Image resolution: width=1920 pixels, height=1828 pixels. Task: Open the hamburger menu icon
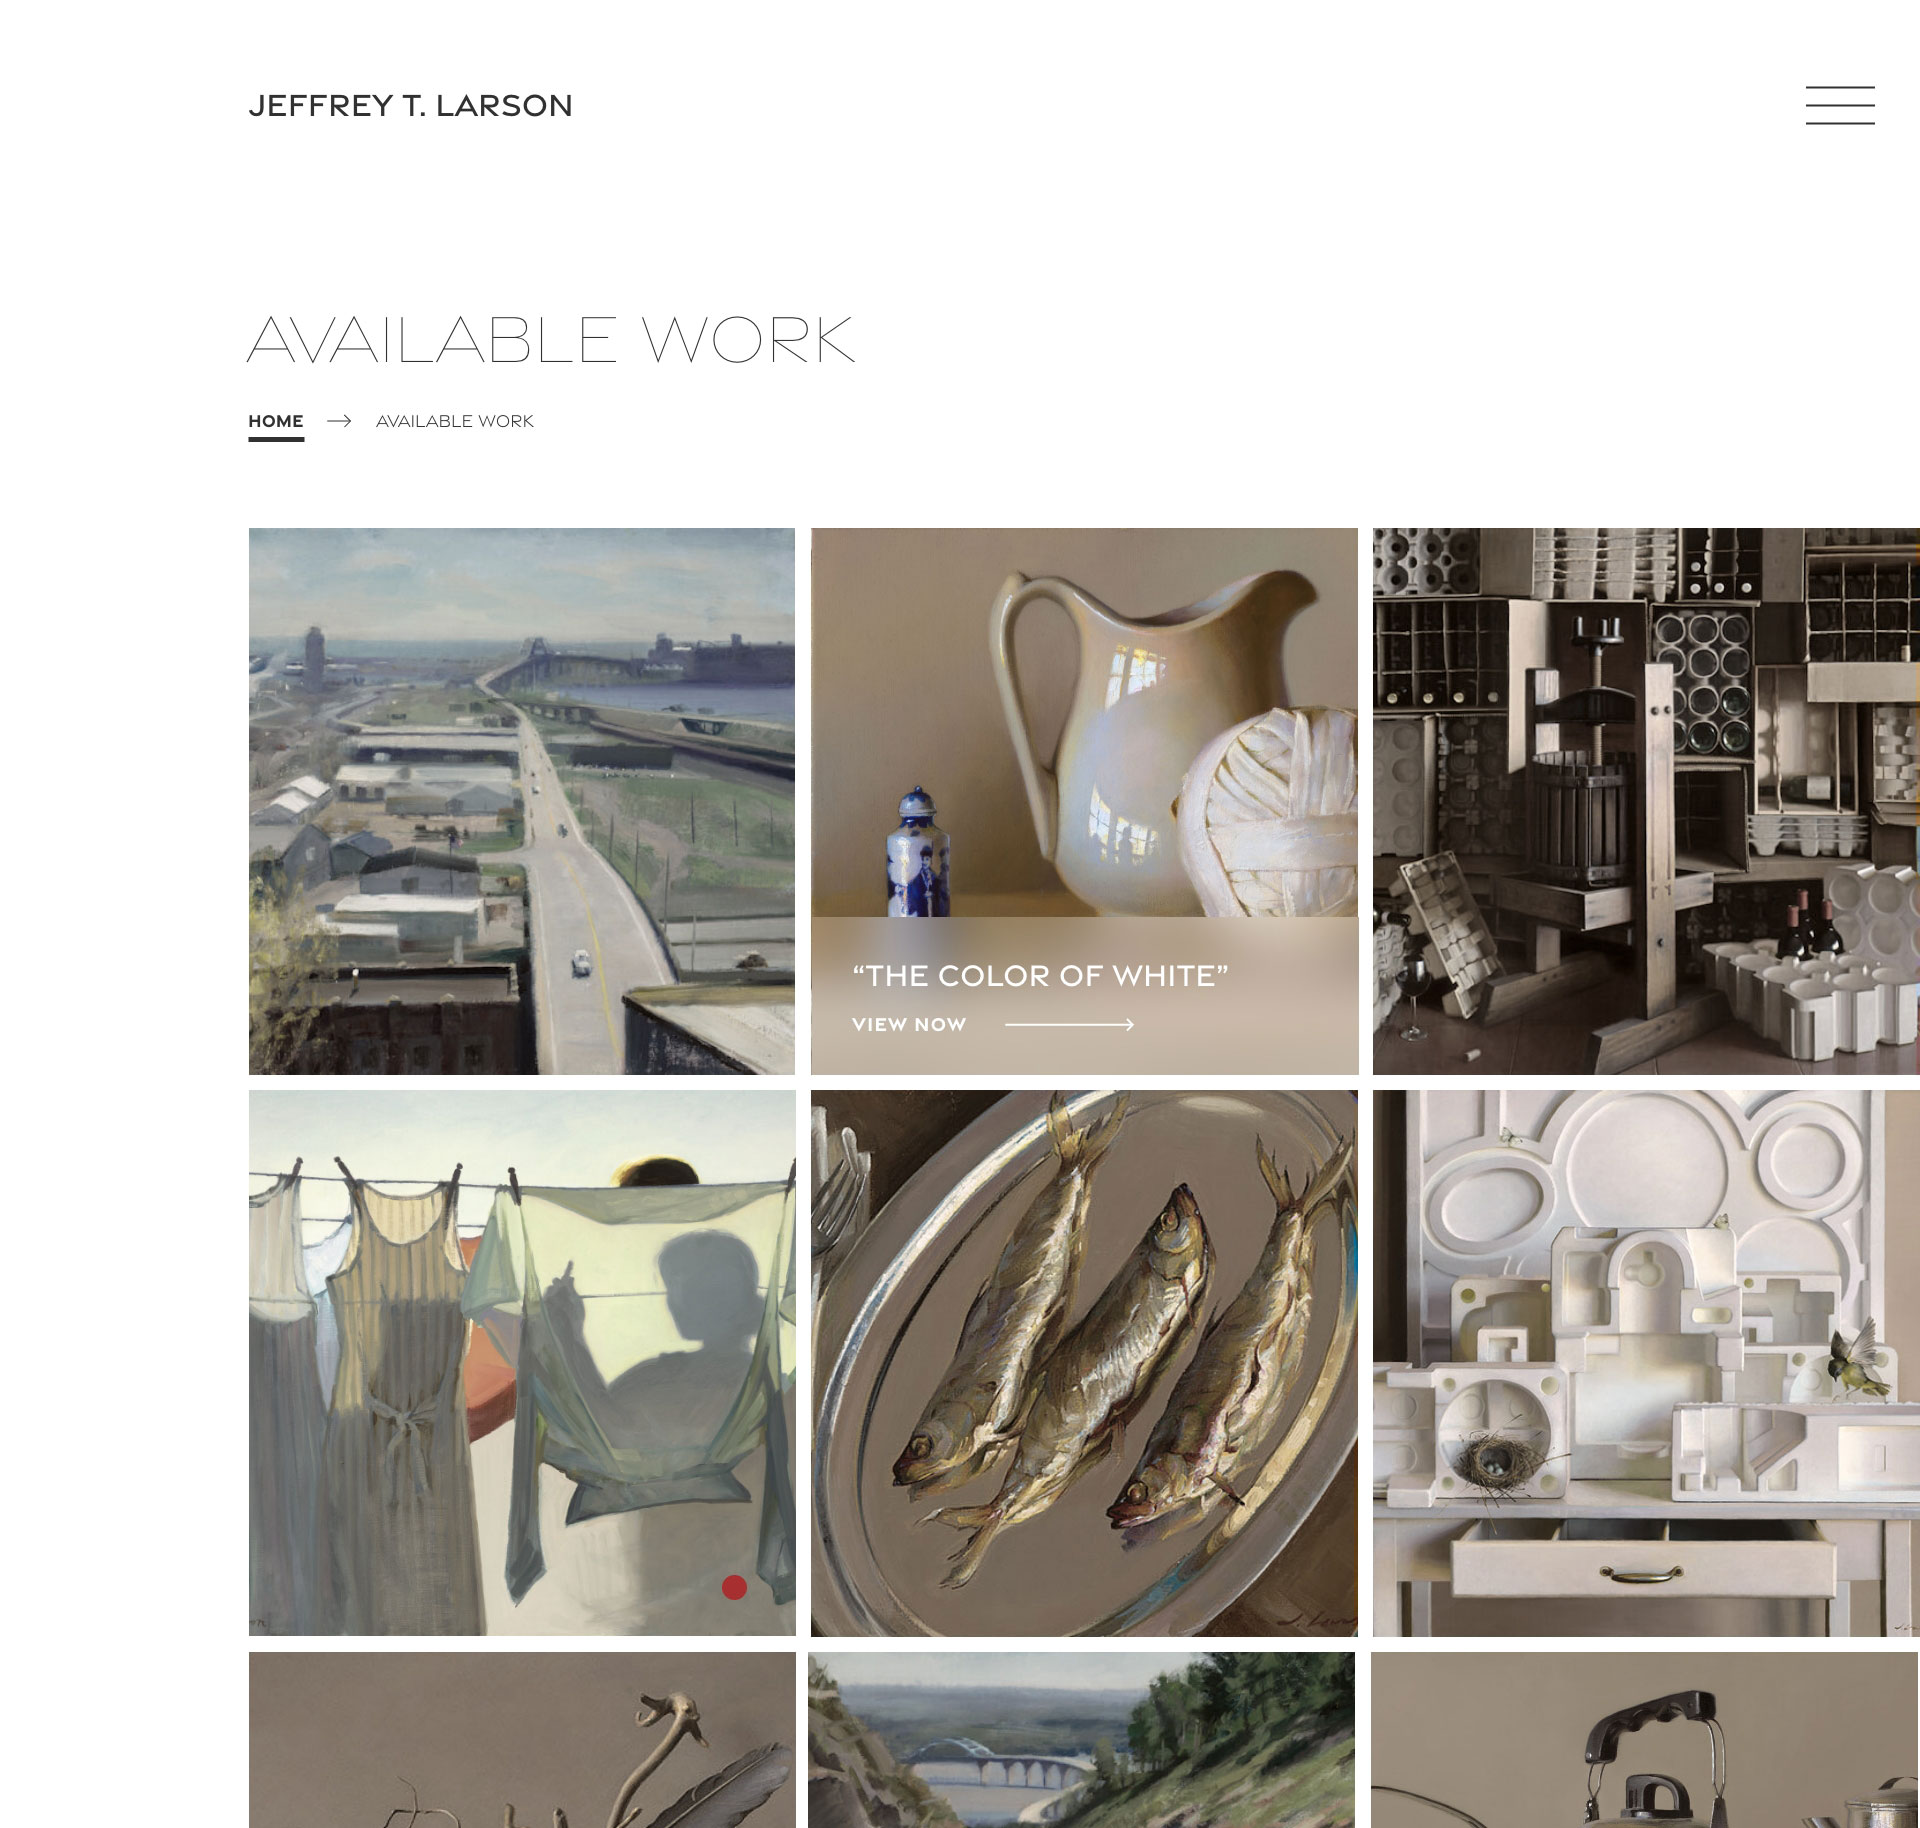pos(1839,105)
